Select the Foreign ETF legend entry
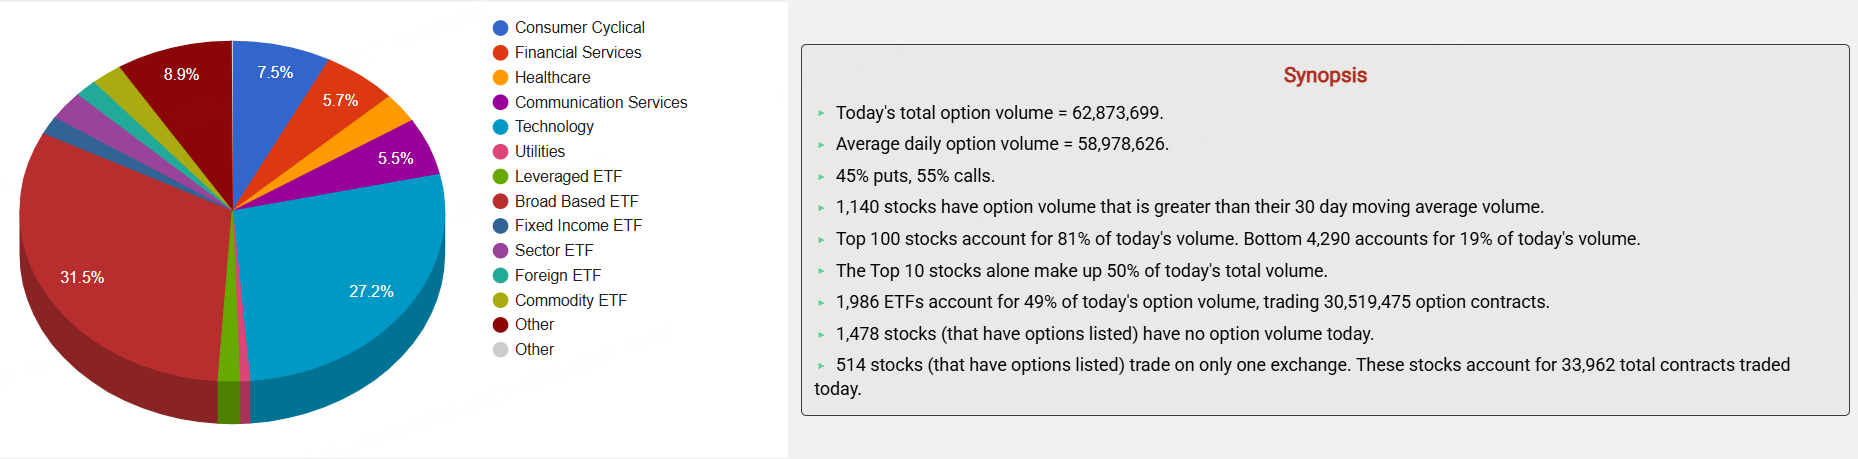Image resolution: width=1858 pixels, height=459 pixels. (557, 275)
